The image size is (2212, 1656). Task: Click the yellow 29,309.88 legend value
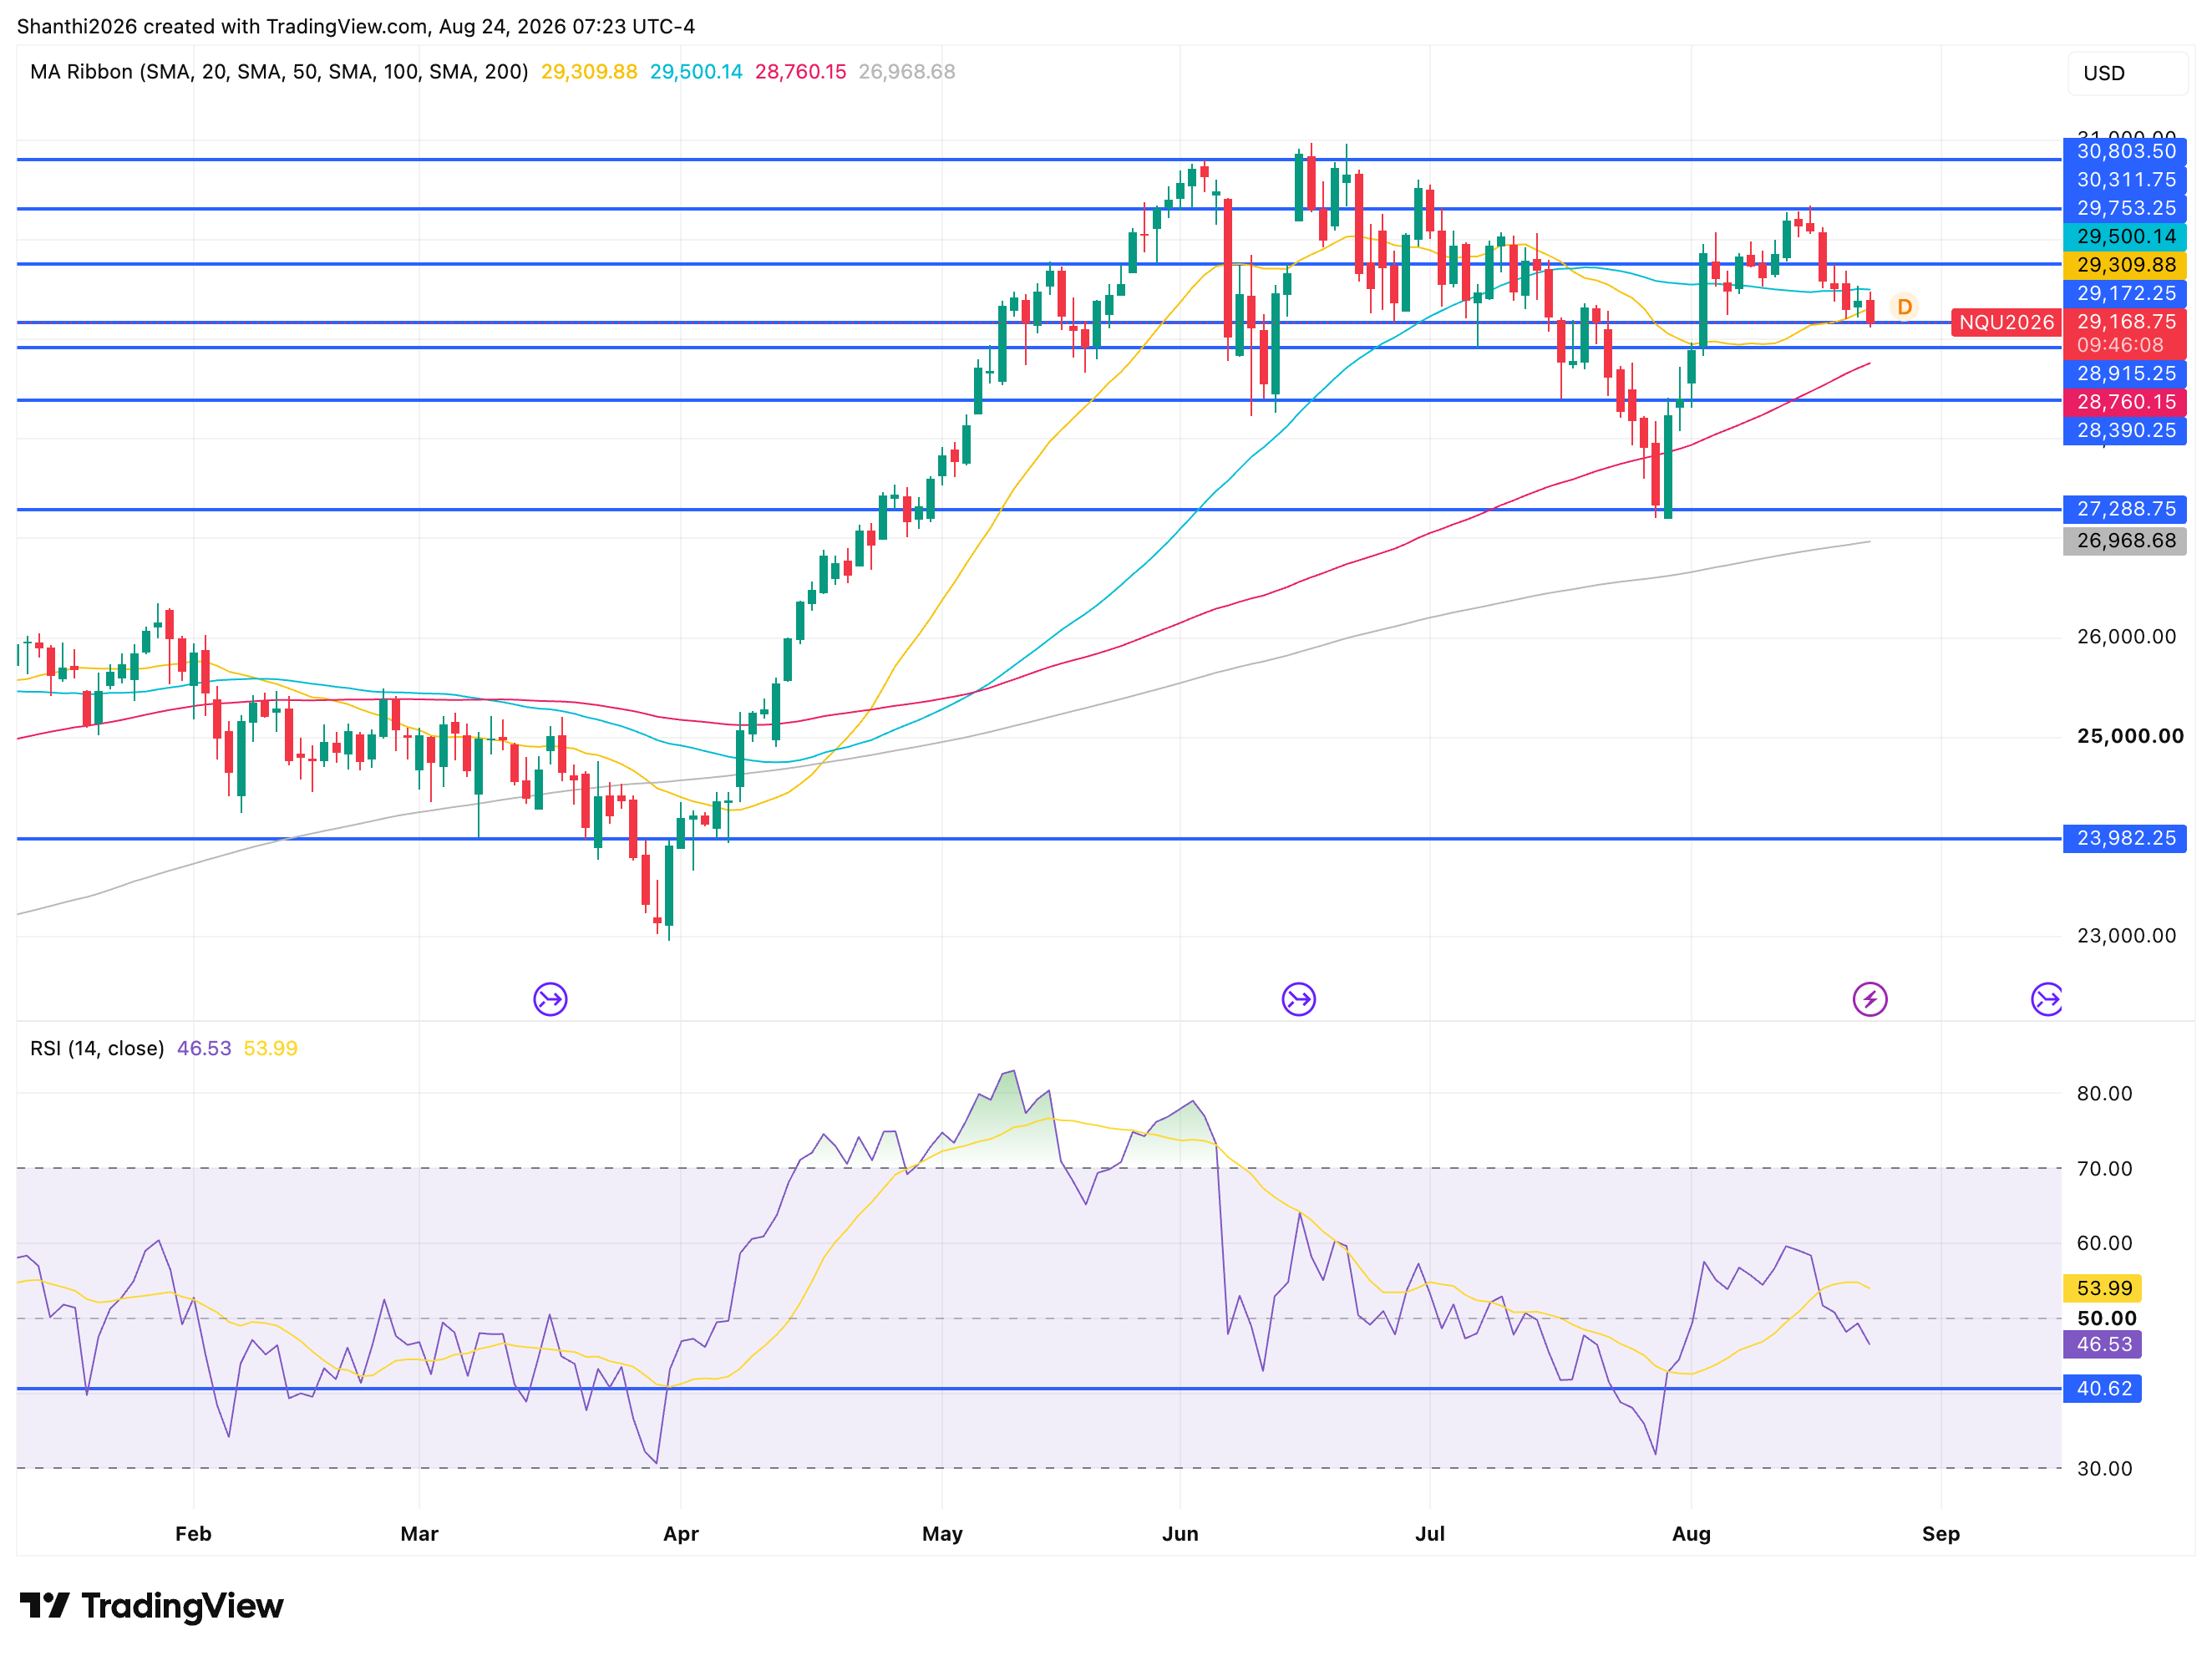point(589,72)
